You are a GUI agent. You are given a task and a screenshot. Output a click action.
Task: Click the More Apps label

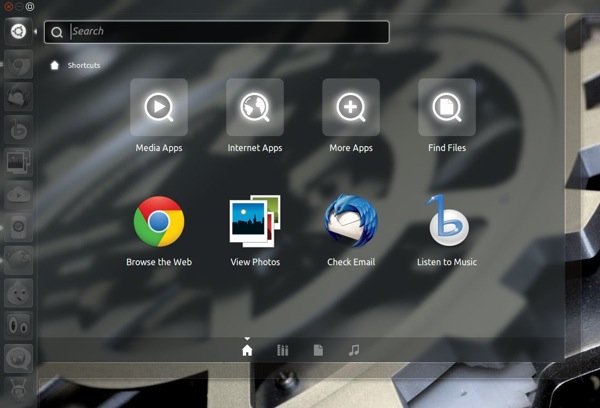tap(351, 148)
